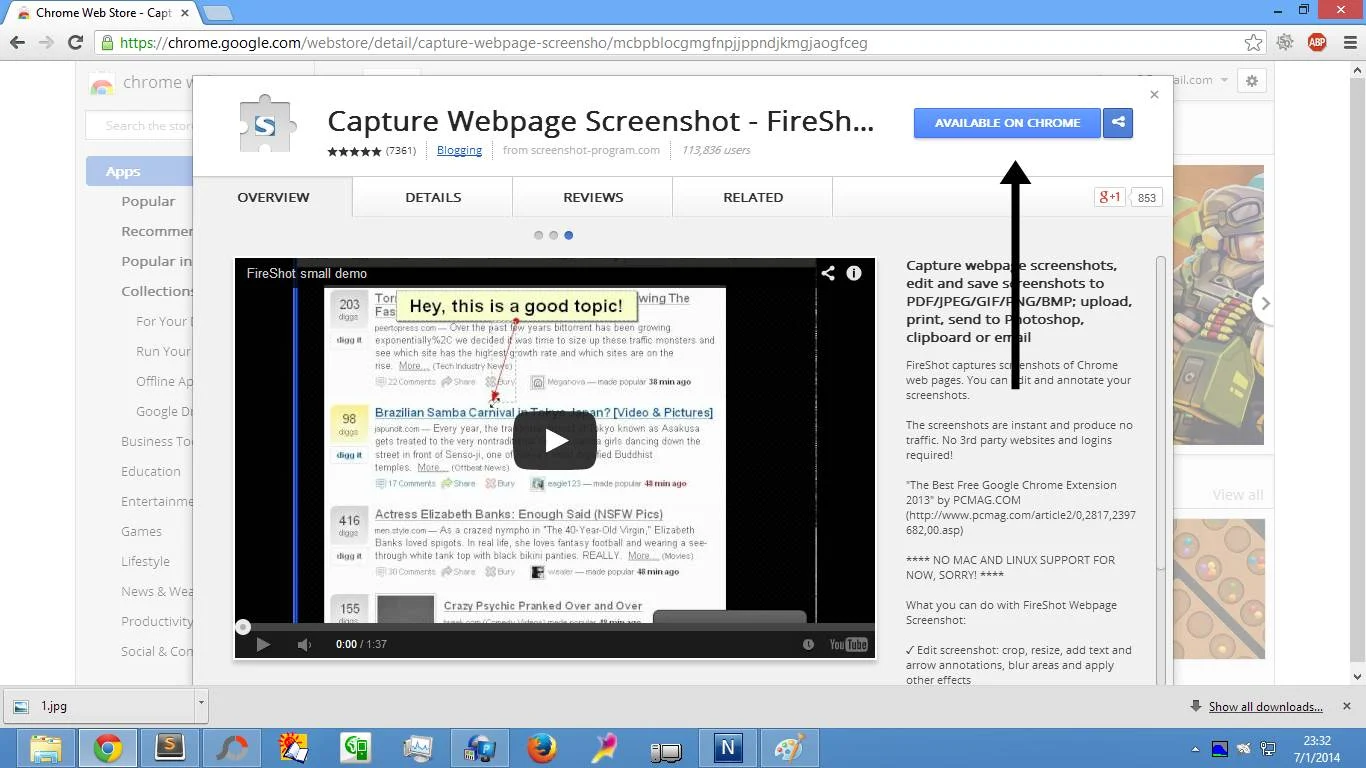Screen dimensions: 1366x768
Task: Open the blue N app in the taskbar
Action: coord(728,748)
